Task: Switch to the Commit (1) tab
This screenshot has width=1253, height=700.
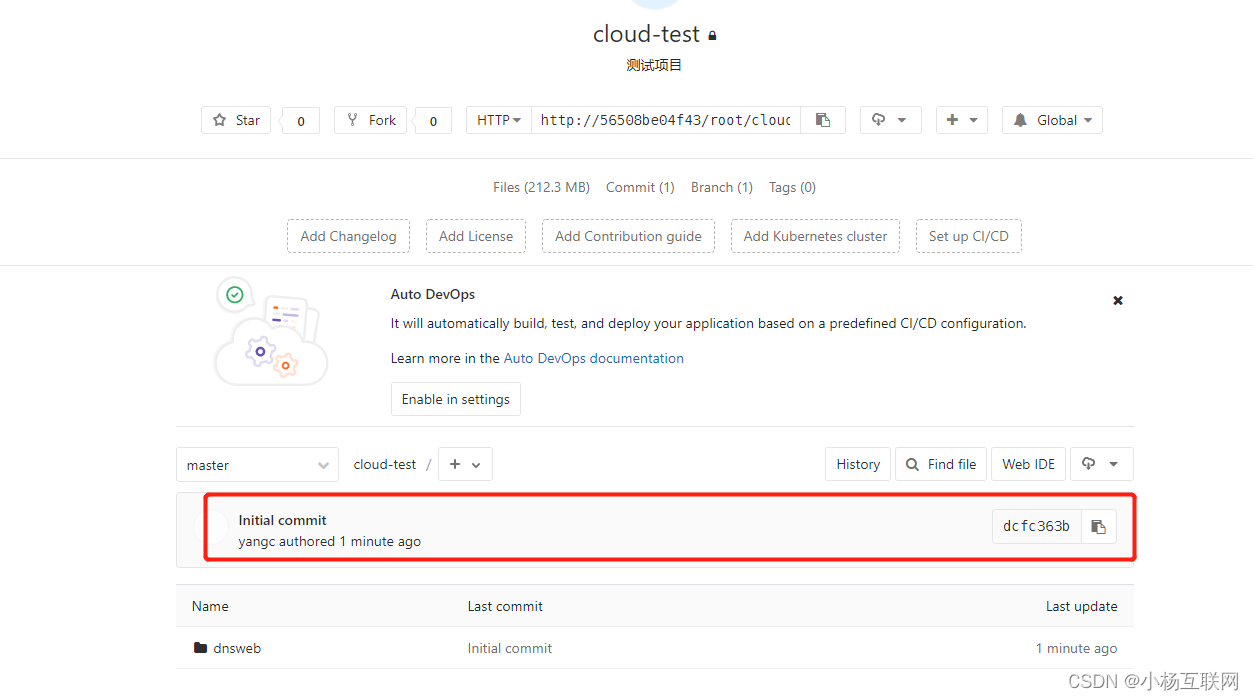Action: (x=639, y=187)
